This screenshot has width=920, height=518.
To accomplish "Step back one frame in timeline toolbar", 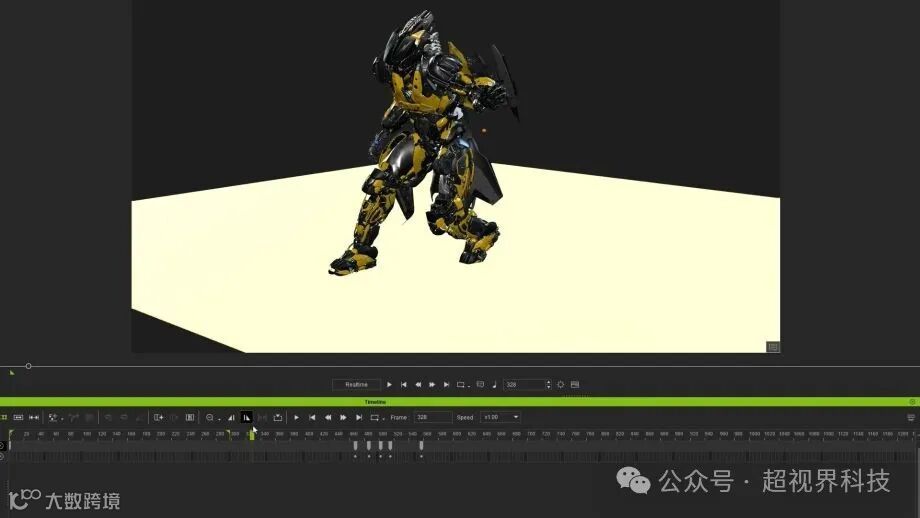I will click(x=328, y=417).
